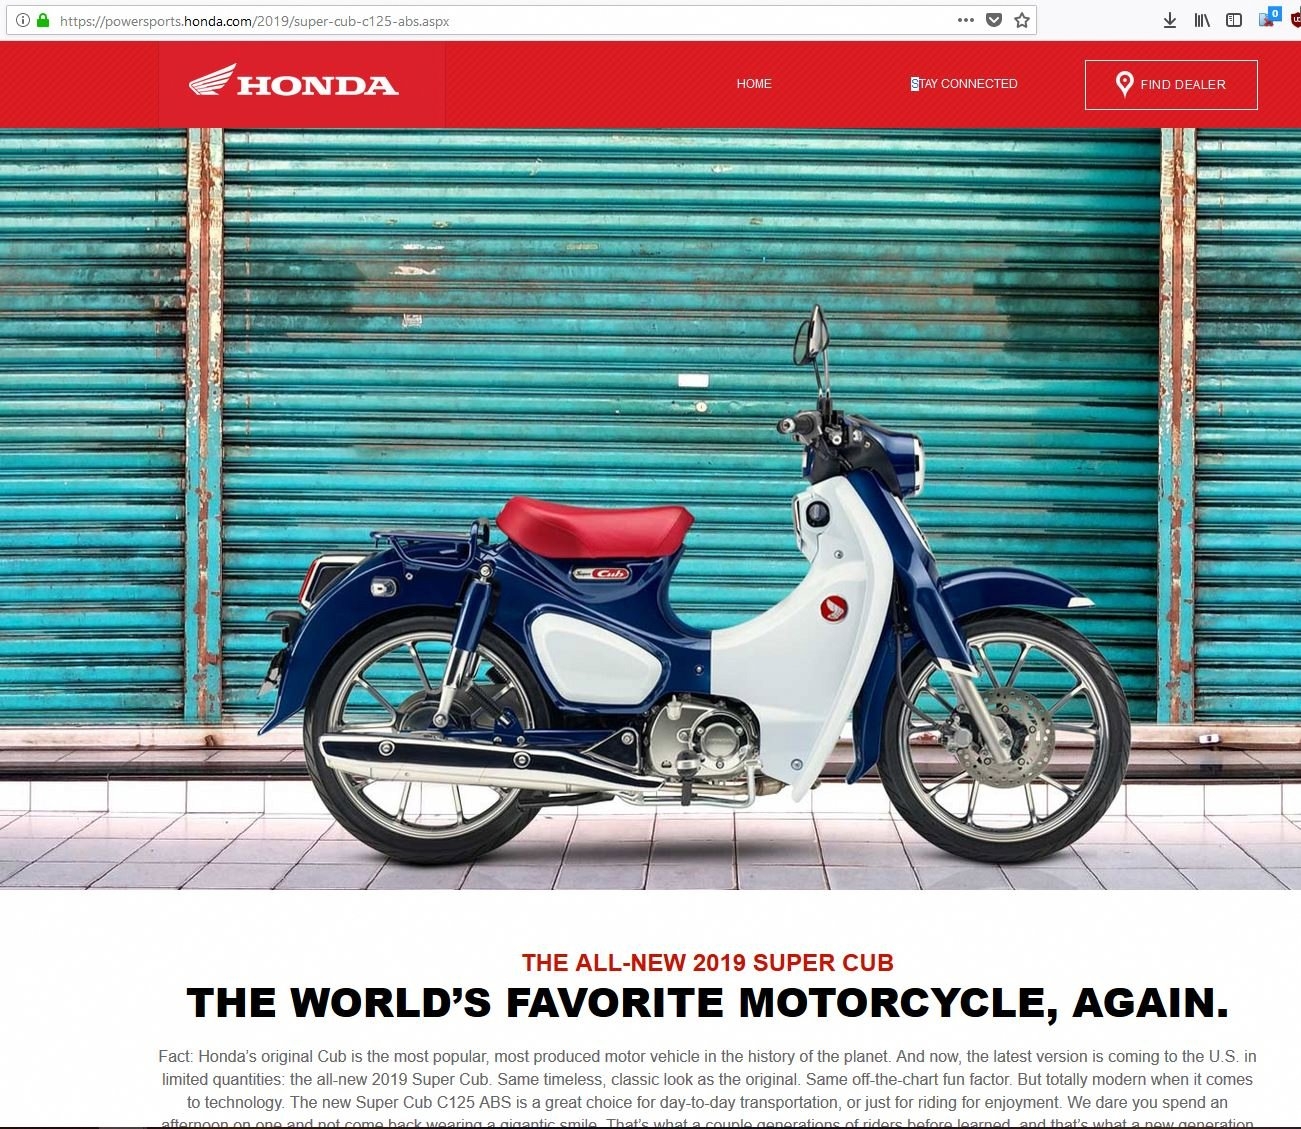The width and height of the screenshot is (1301, 1129).
Task: Open the Library bookshelf icon
Action: 1202,20
